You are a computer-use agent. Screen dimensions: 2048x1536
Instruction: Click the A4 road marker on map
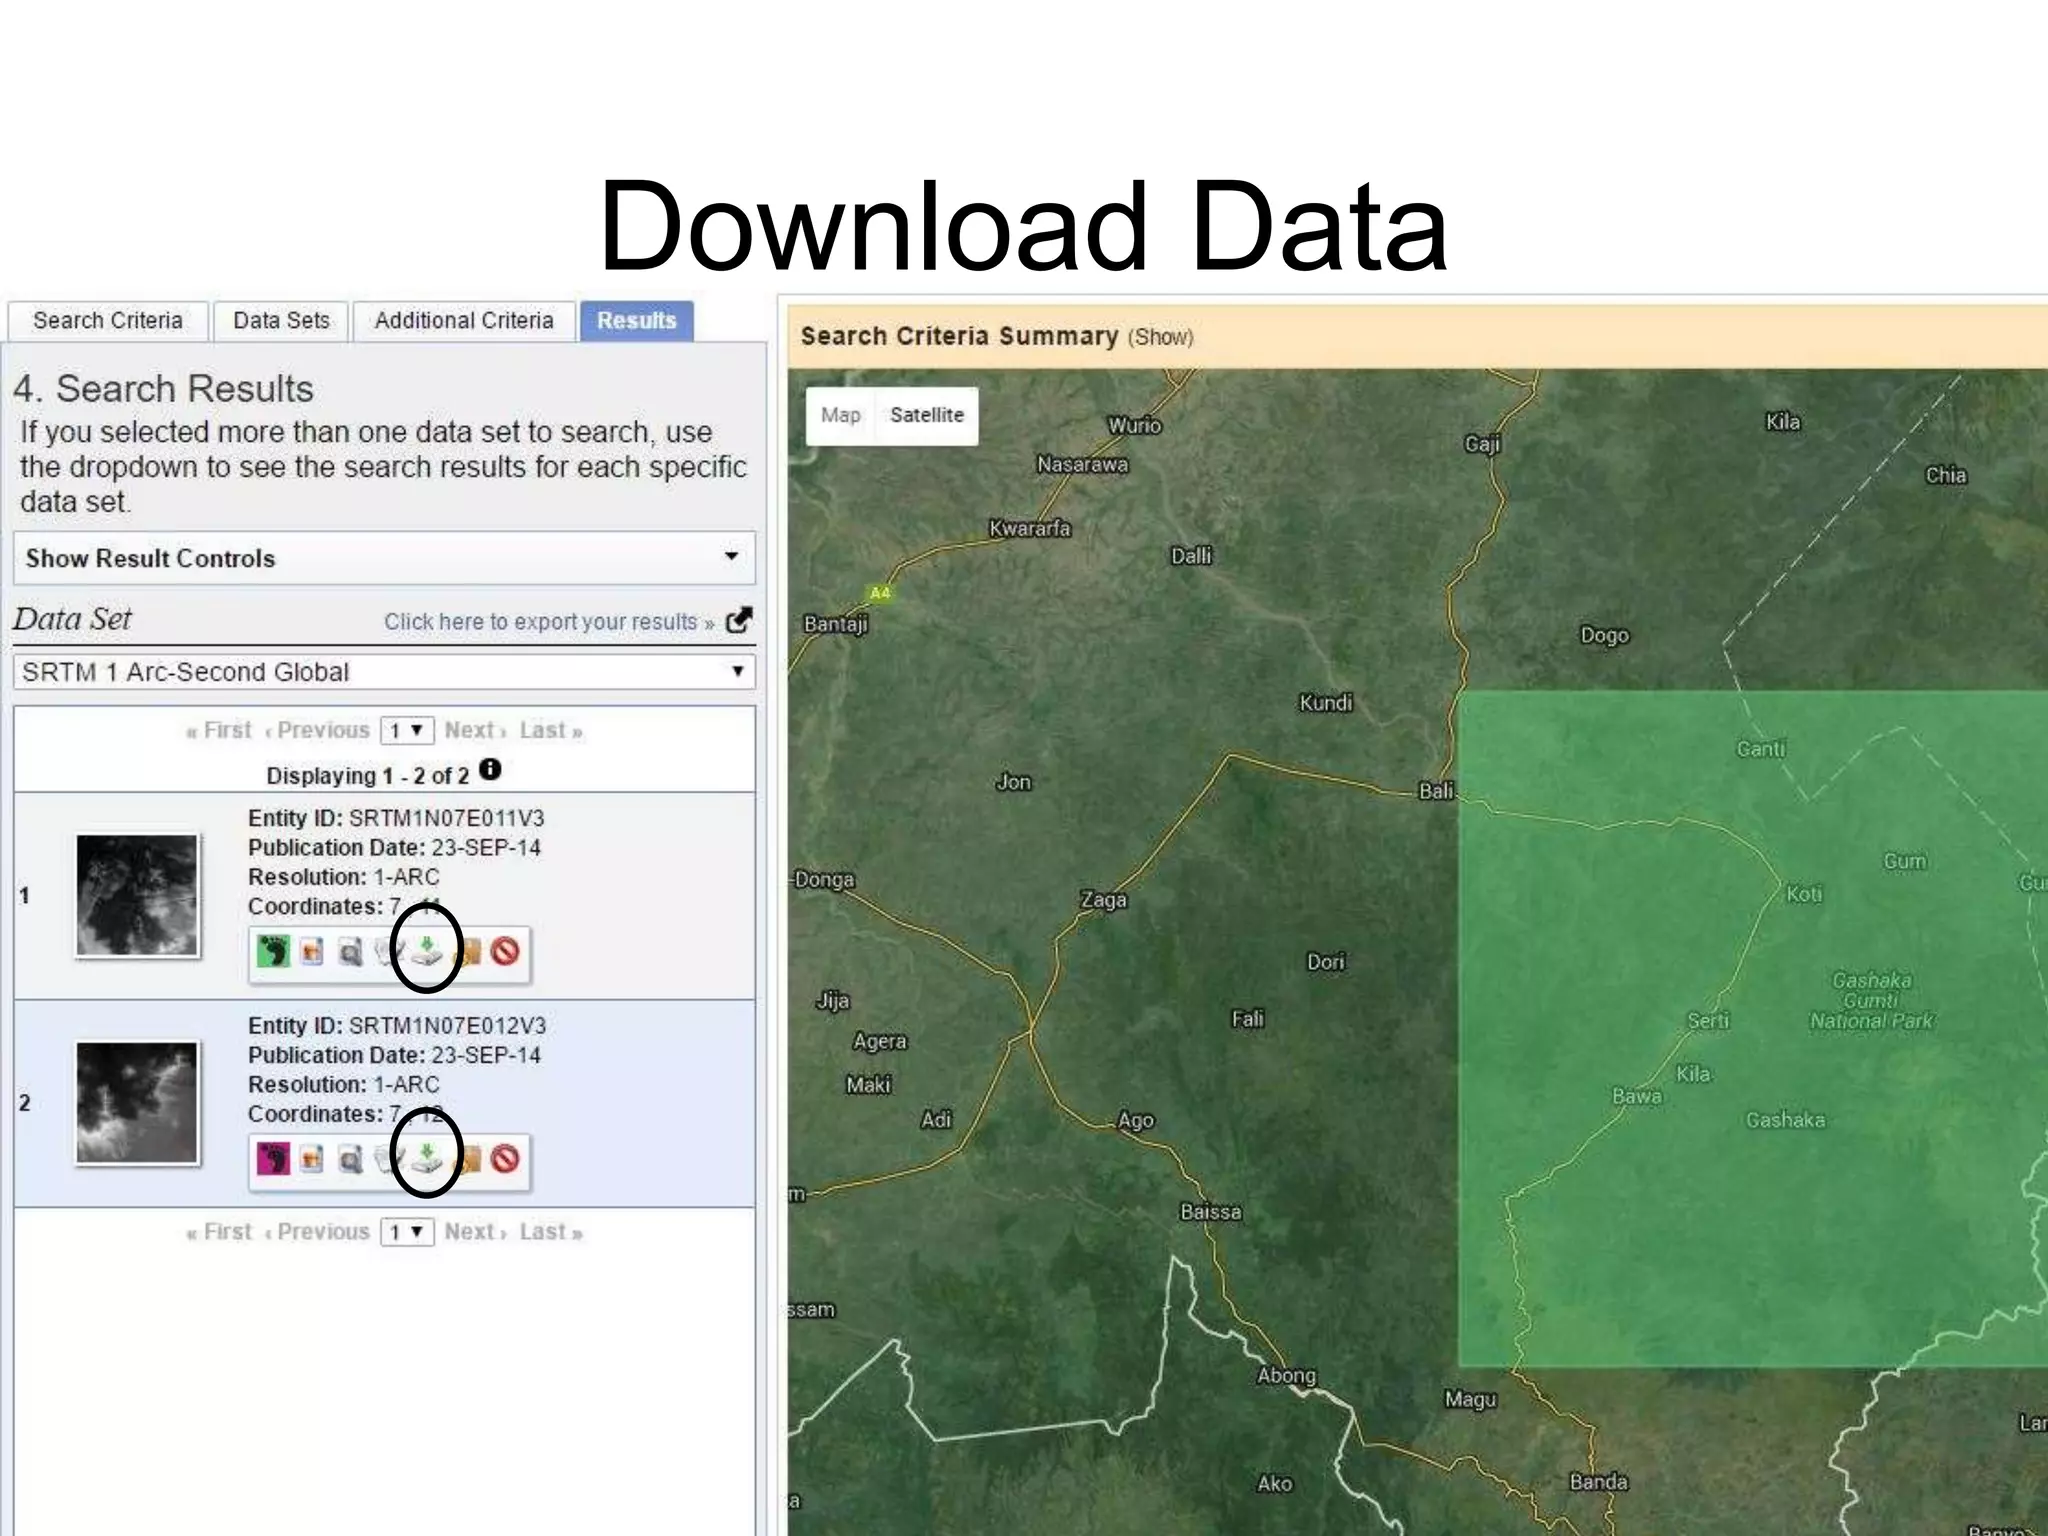880,593
